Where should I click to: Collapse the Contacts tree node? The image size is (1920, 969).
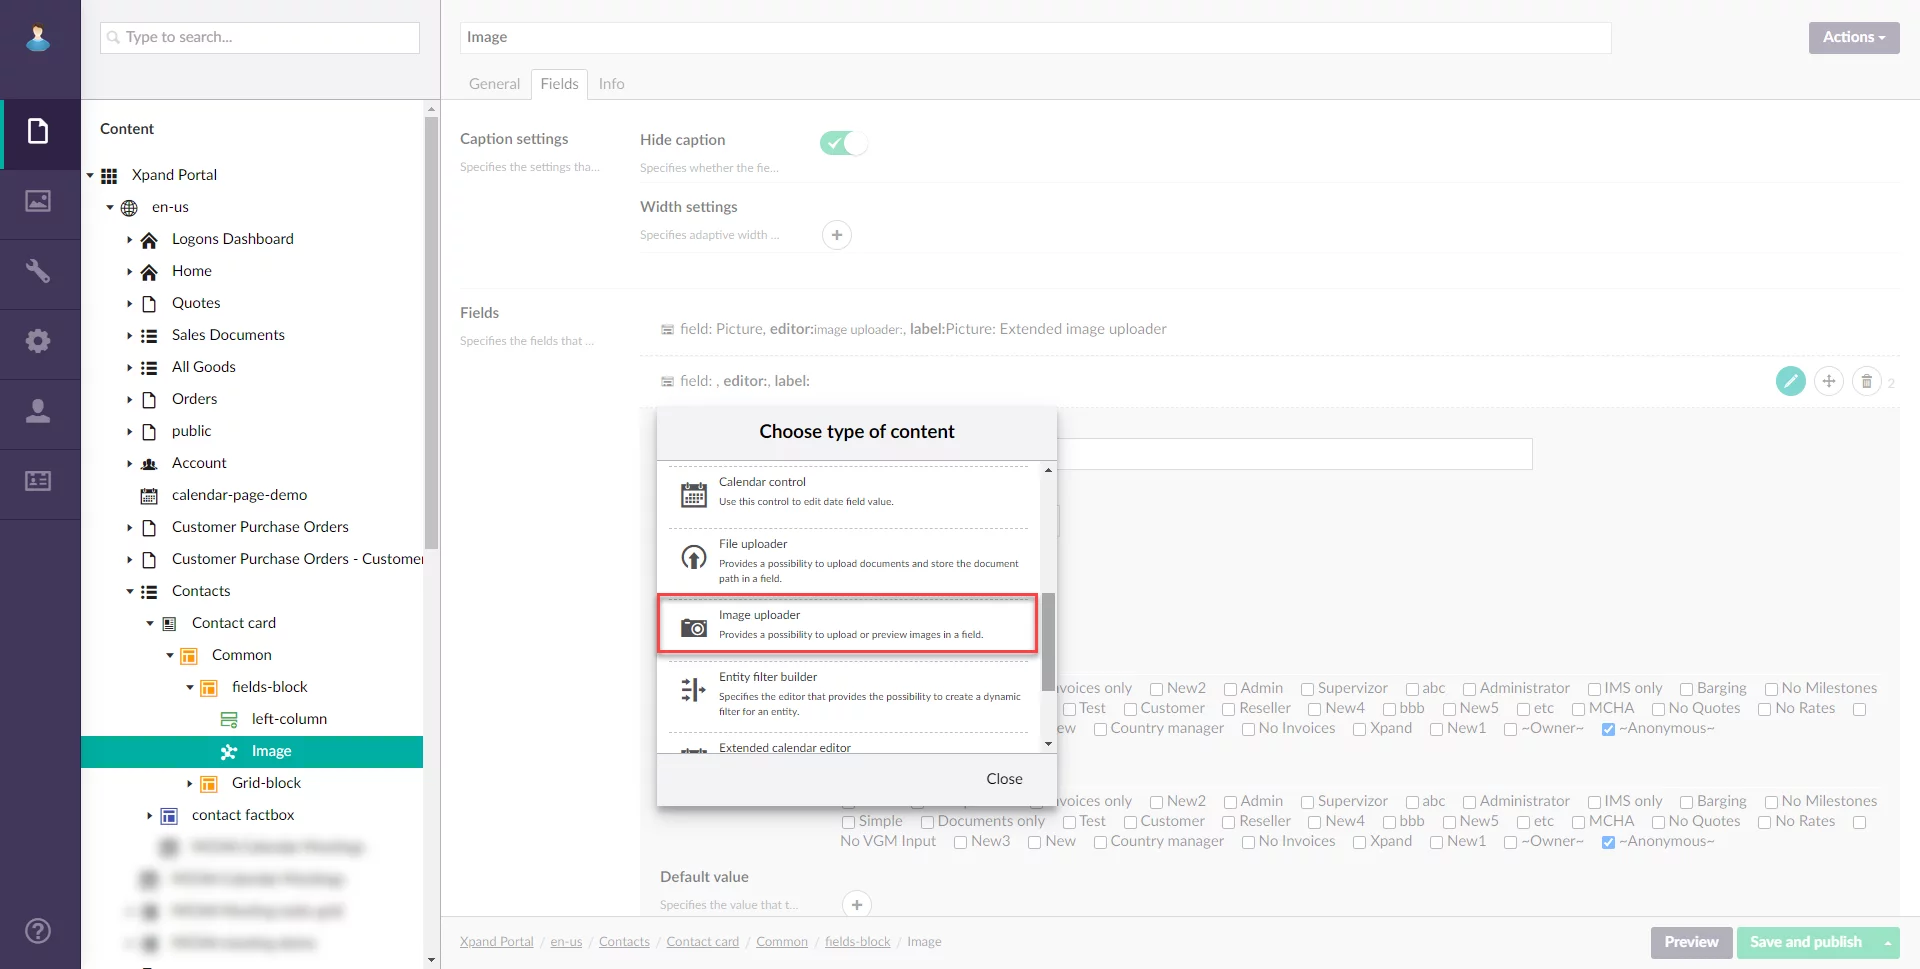pyautogui.click(x=130, y=591)
